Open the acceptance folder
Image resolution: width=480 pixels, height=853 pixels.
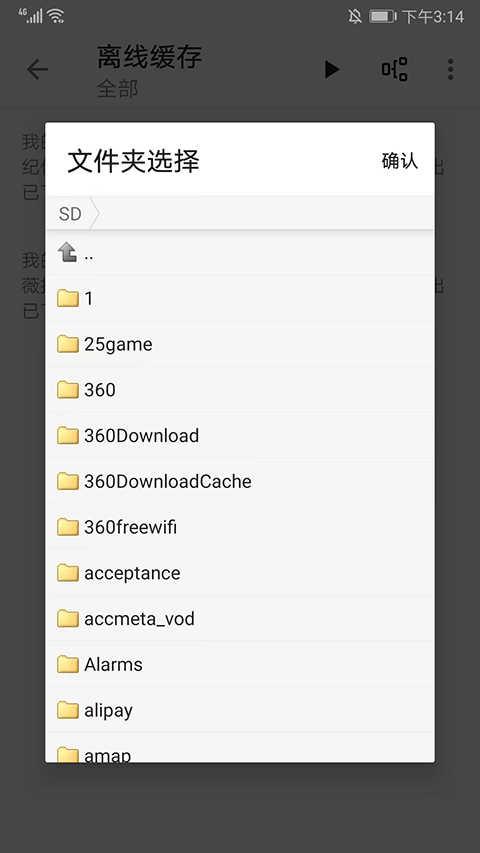pyautogui.click(x=239, y=572)
